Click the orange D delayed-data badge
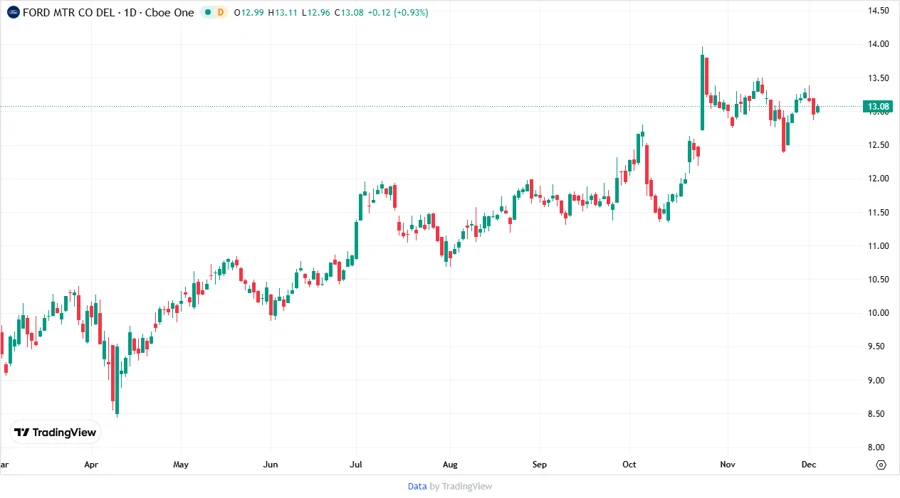Screen dimensions: 900x498 coord(220,12)
